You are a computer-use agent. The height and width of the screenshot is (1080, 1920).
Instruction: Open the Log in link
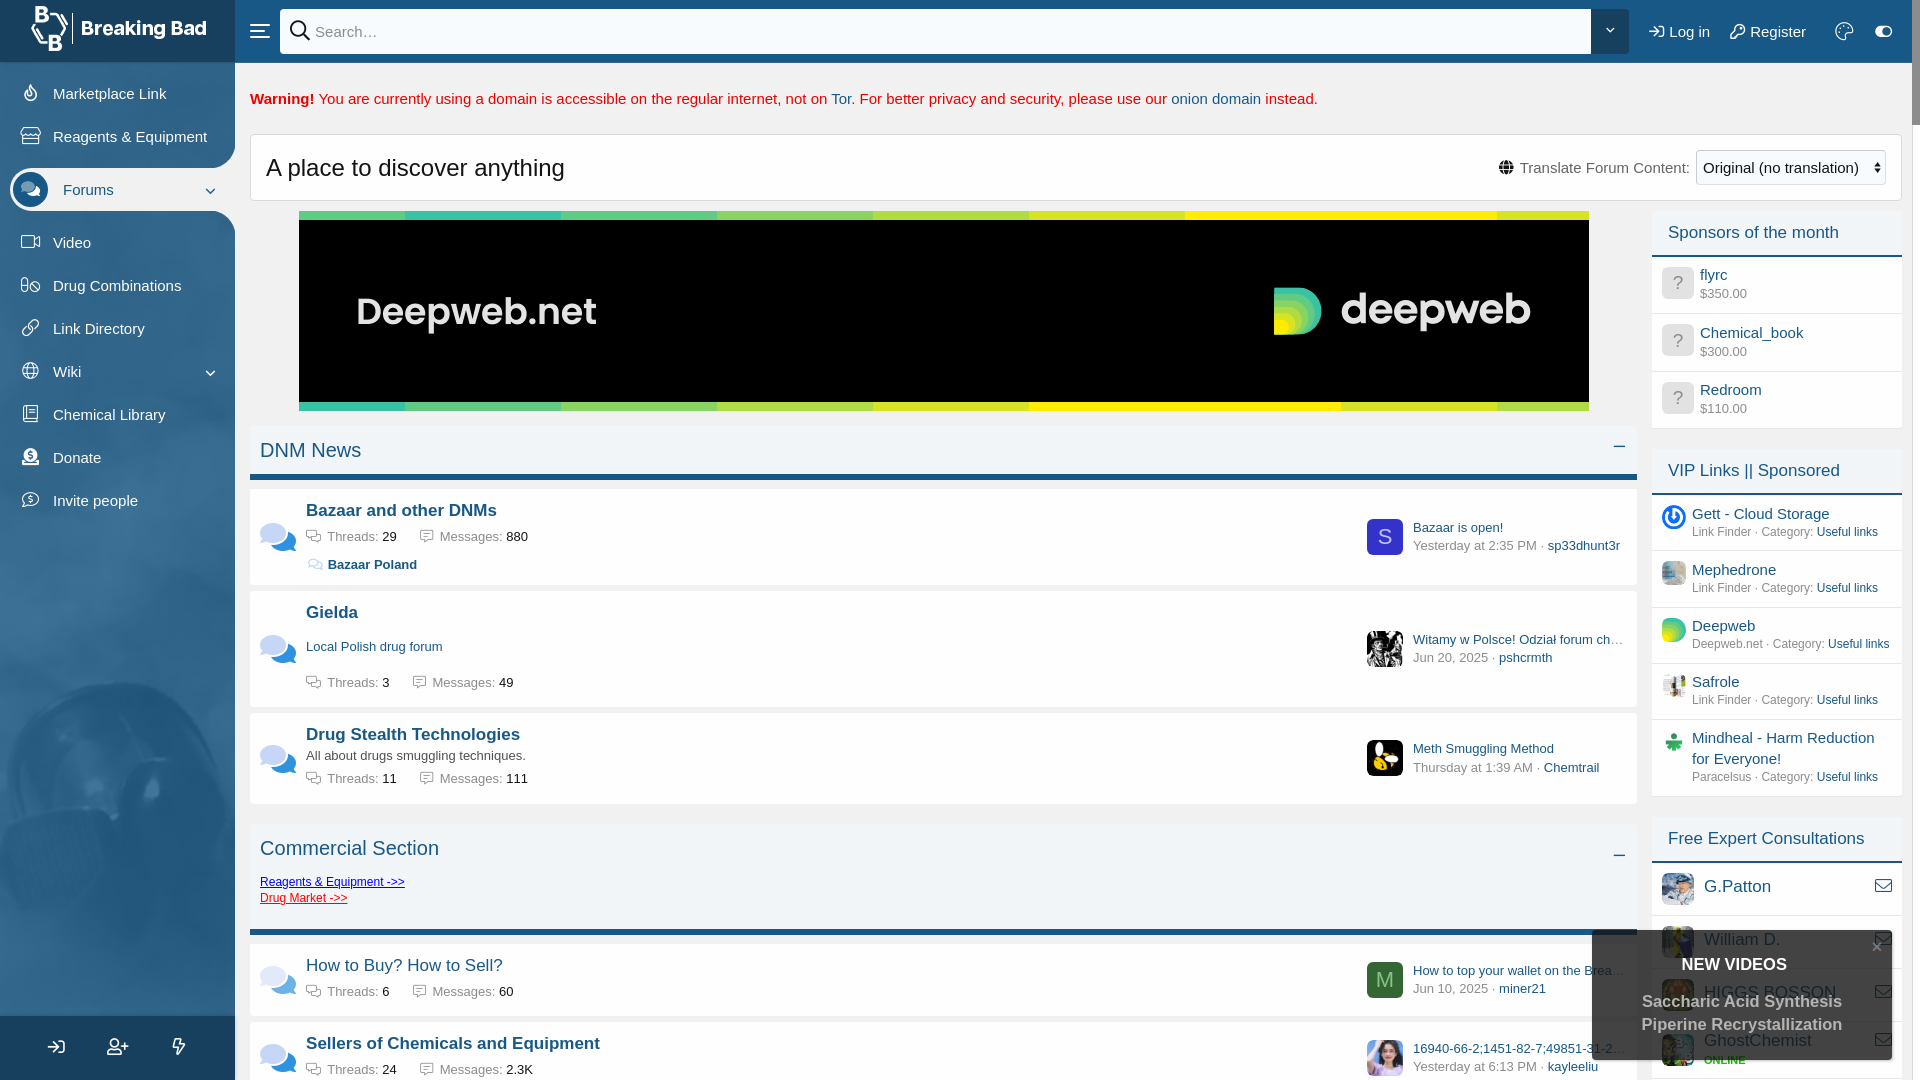[1679, 32]
